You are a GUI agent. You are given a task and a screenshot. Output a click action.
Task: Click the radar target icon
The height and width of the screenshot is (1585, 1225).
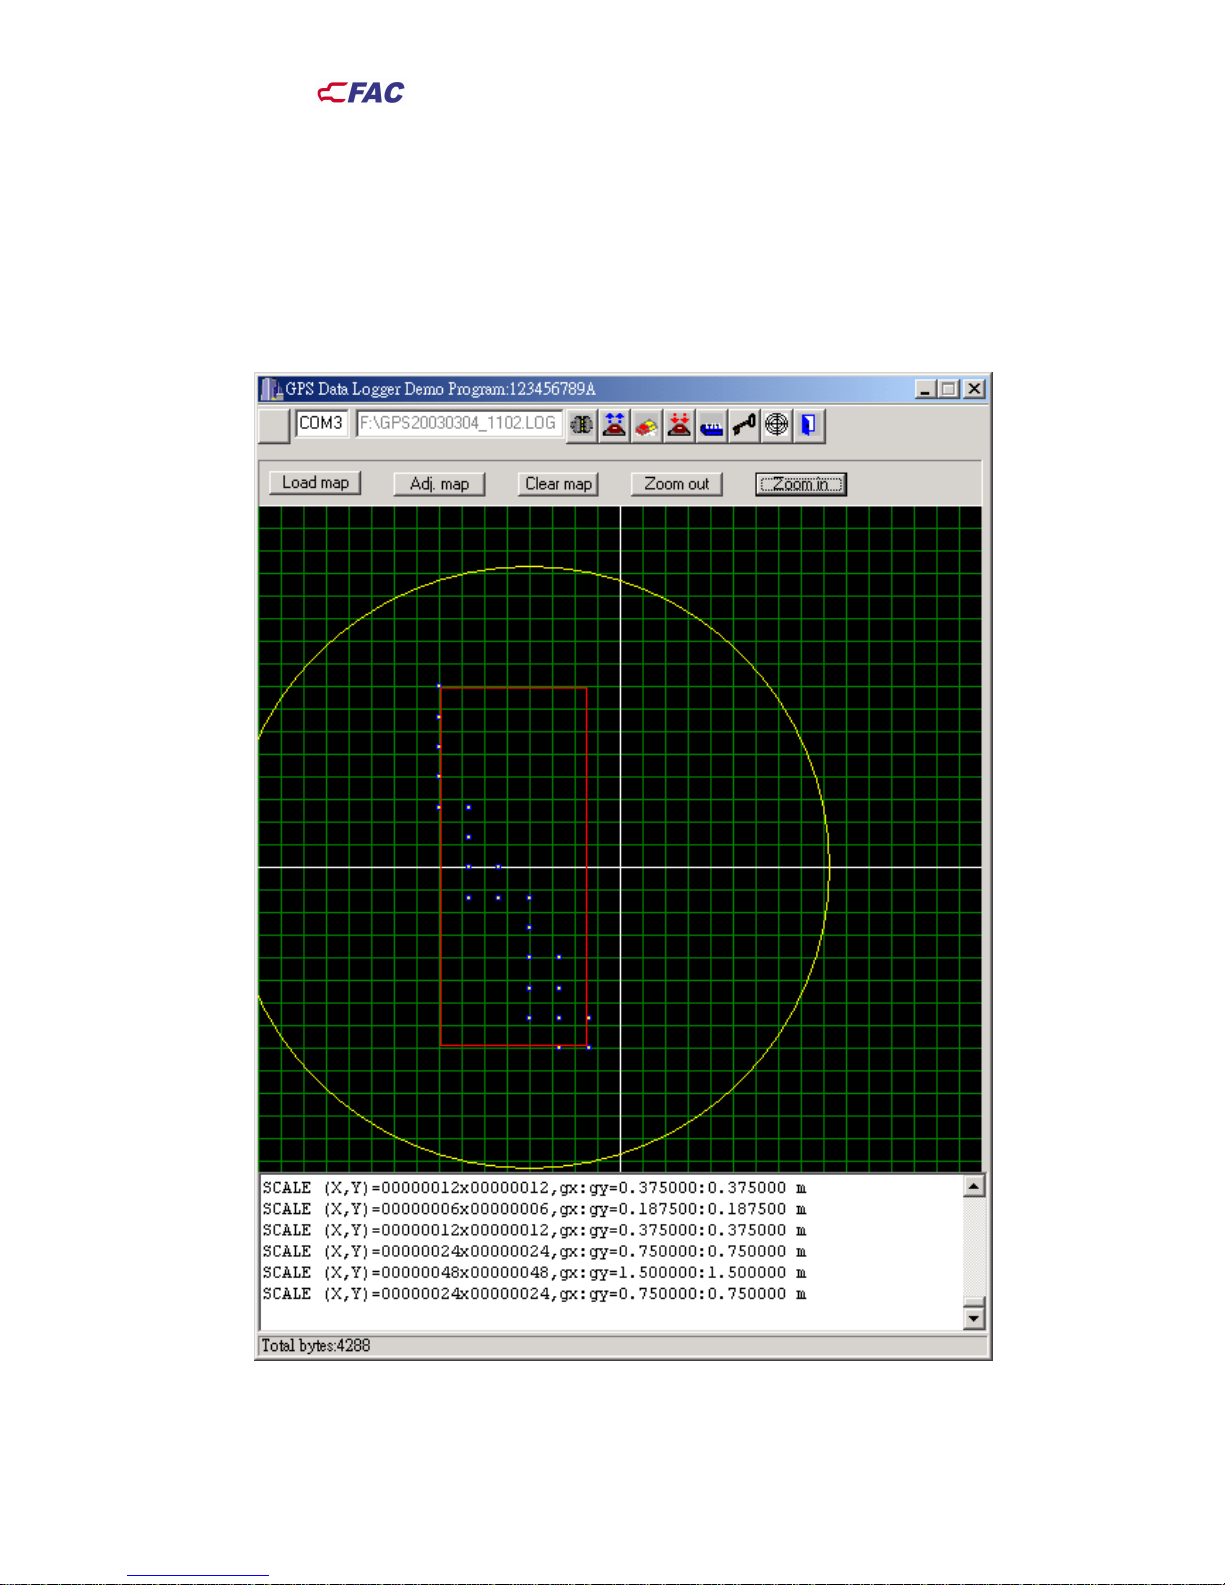(776, 425)
